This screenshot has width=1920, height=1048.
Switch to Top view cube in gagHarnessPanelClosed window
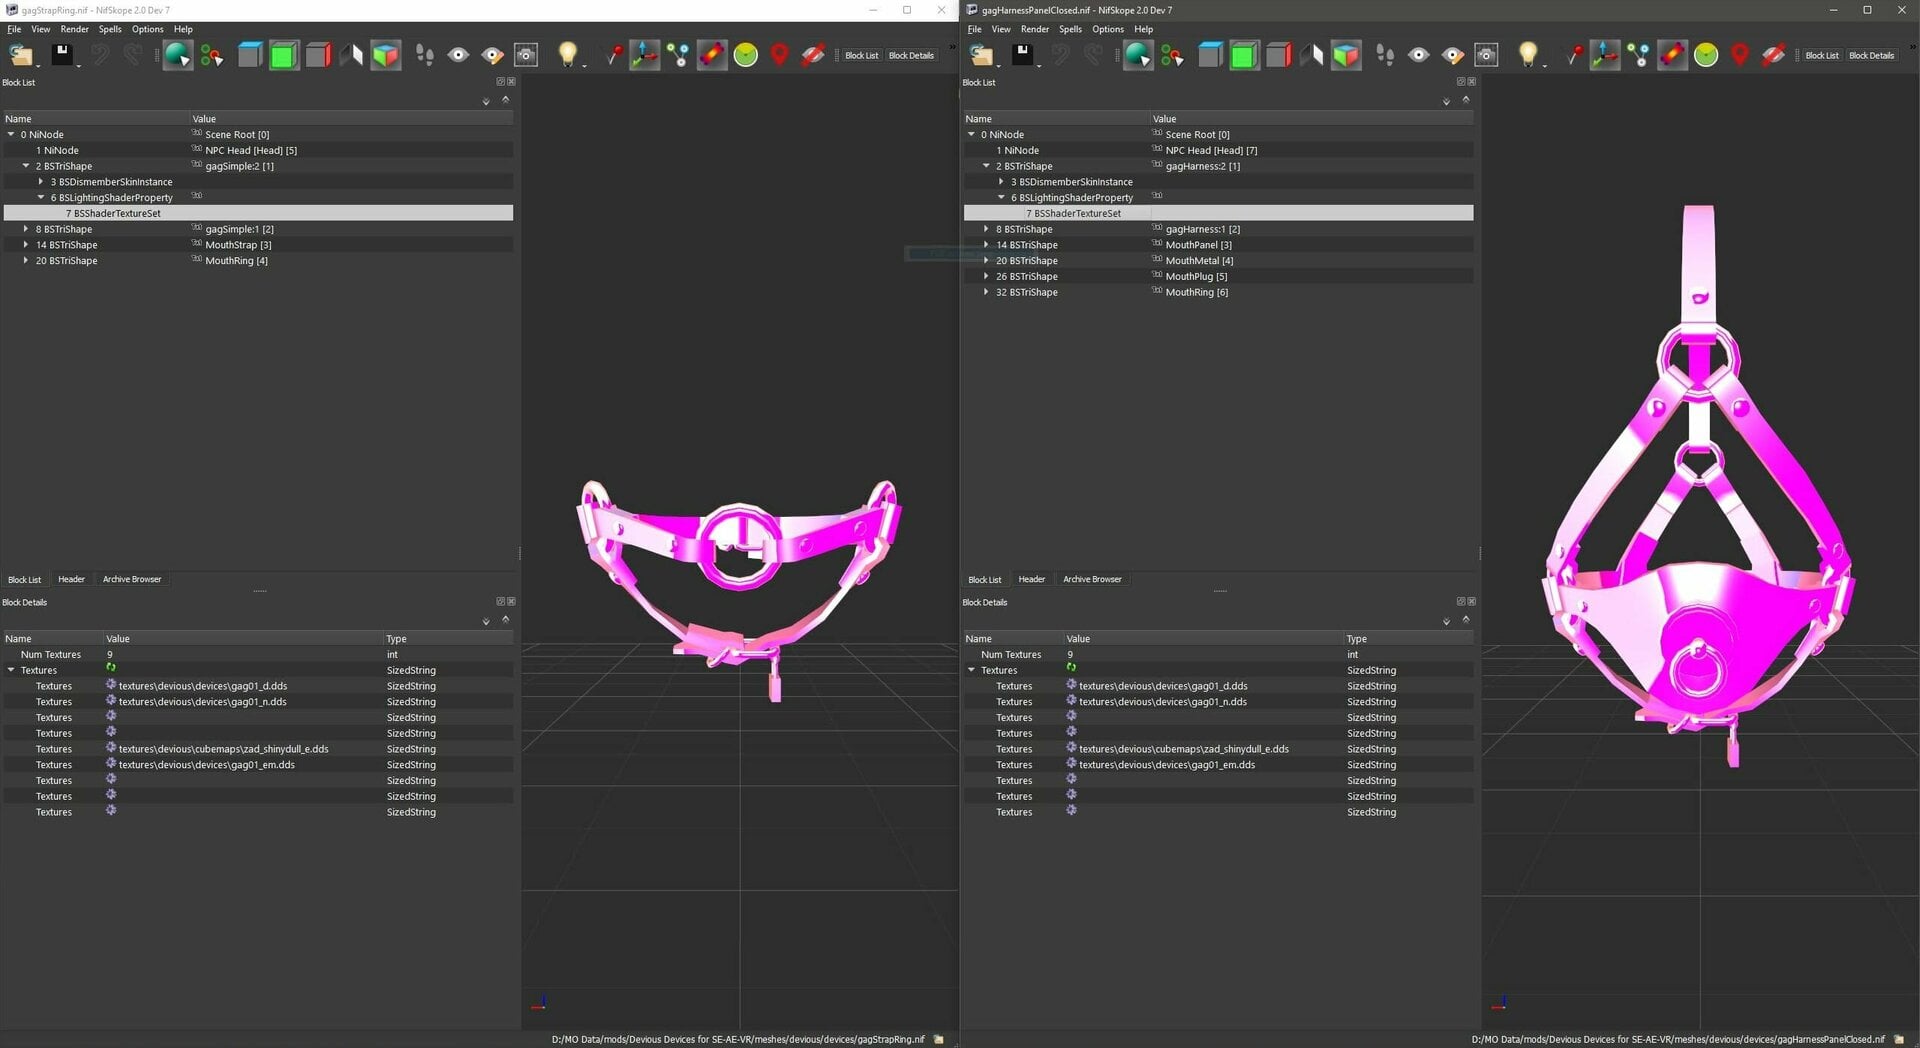click(x=1209, y=55)
